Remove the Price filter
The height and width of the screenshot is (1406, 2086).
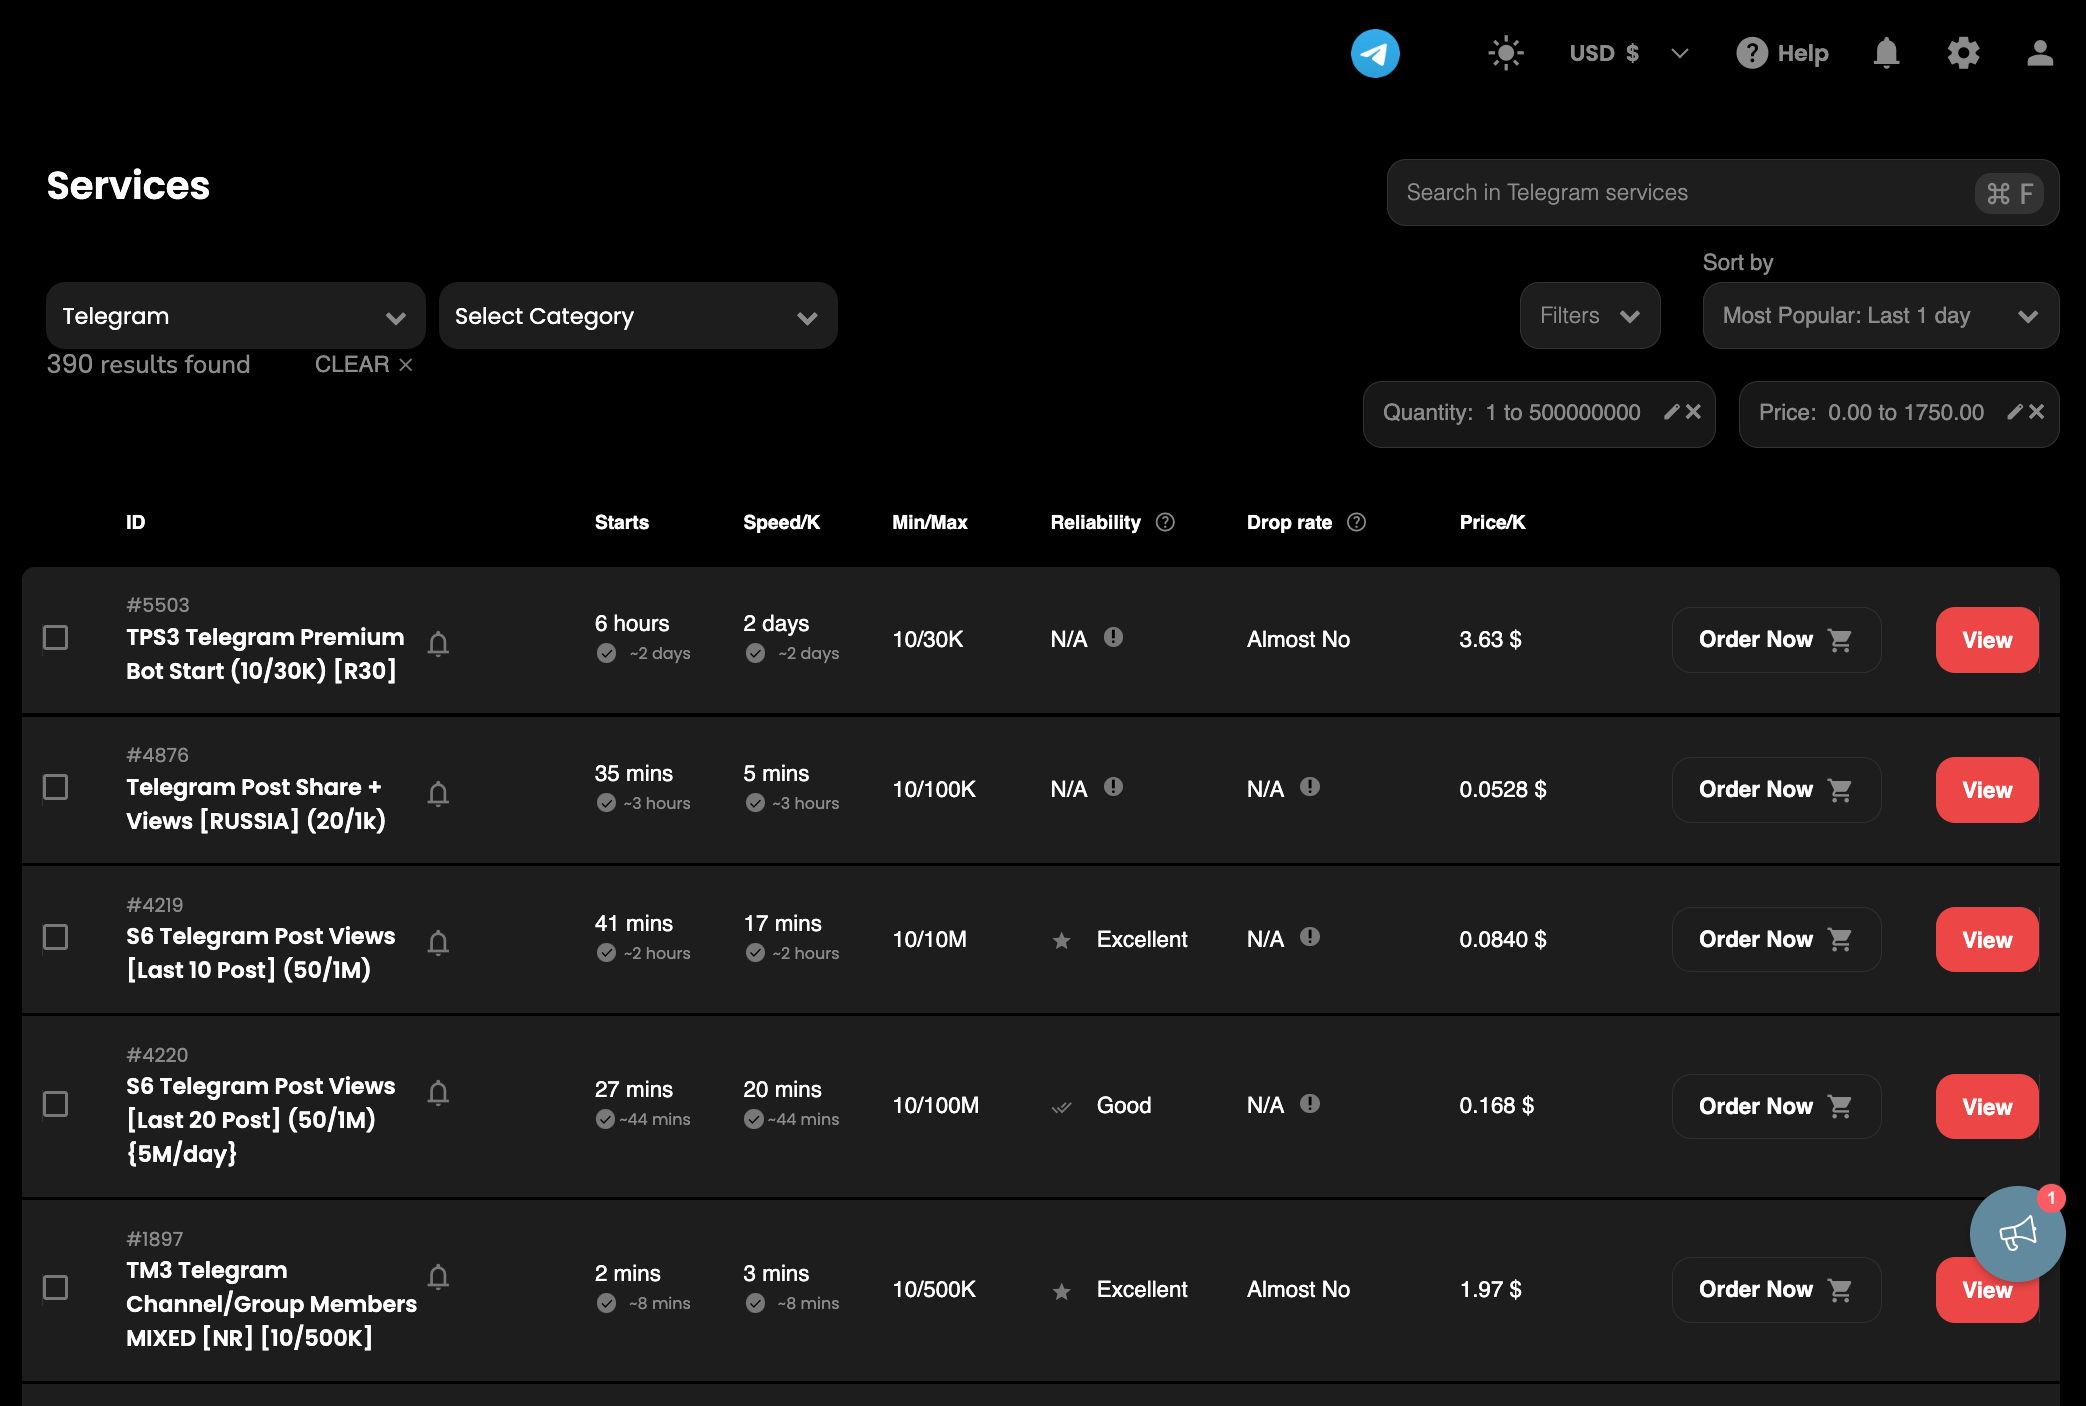2037,412
